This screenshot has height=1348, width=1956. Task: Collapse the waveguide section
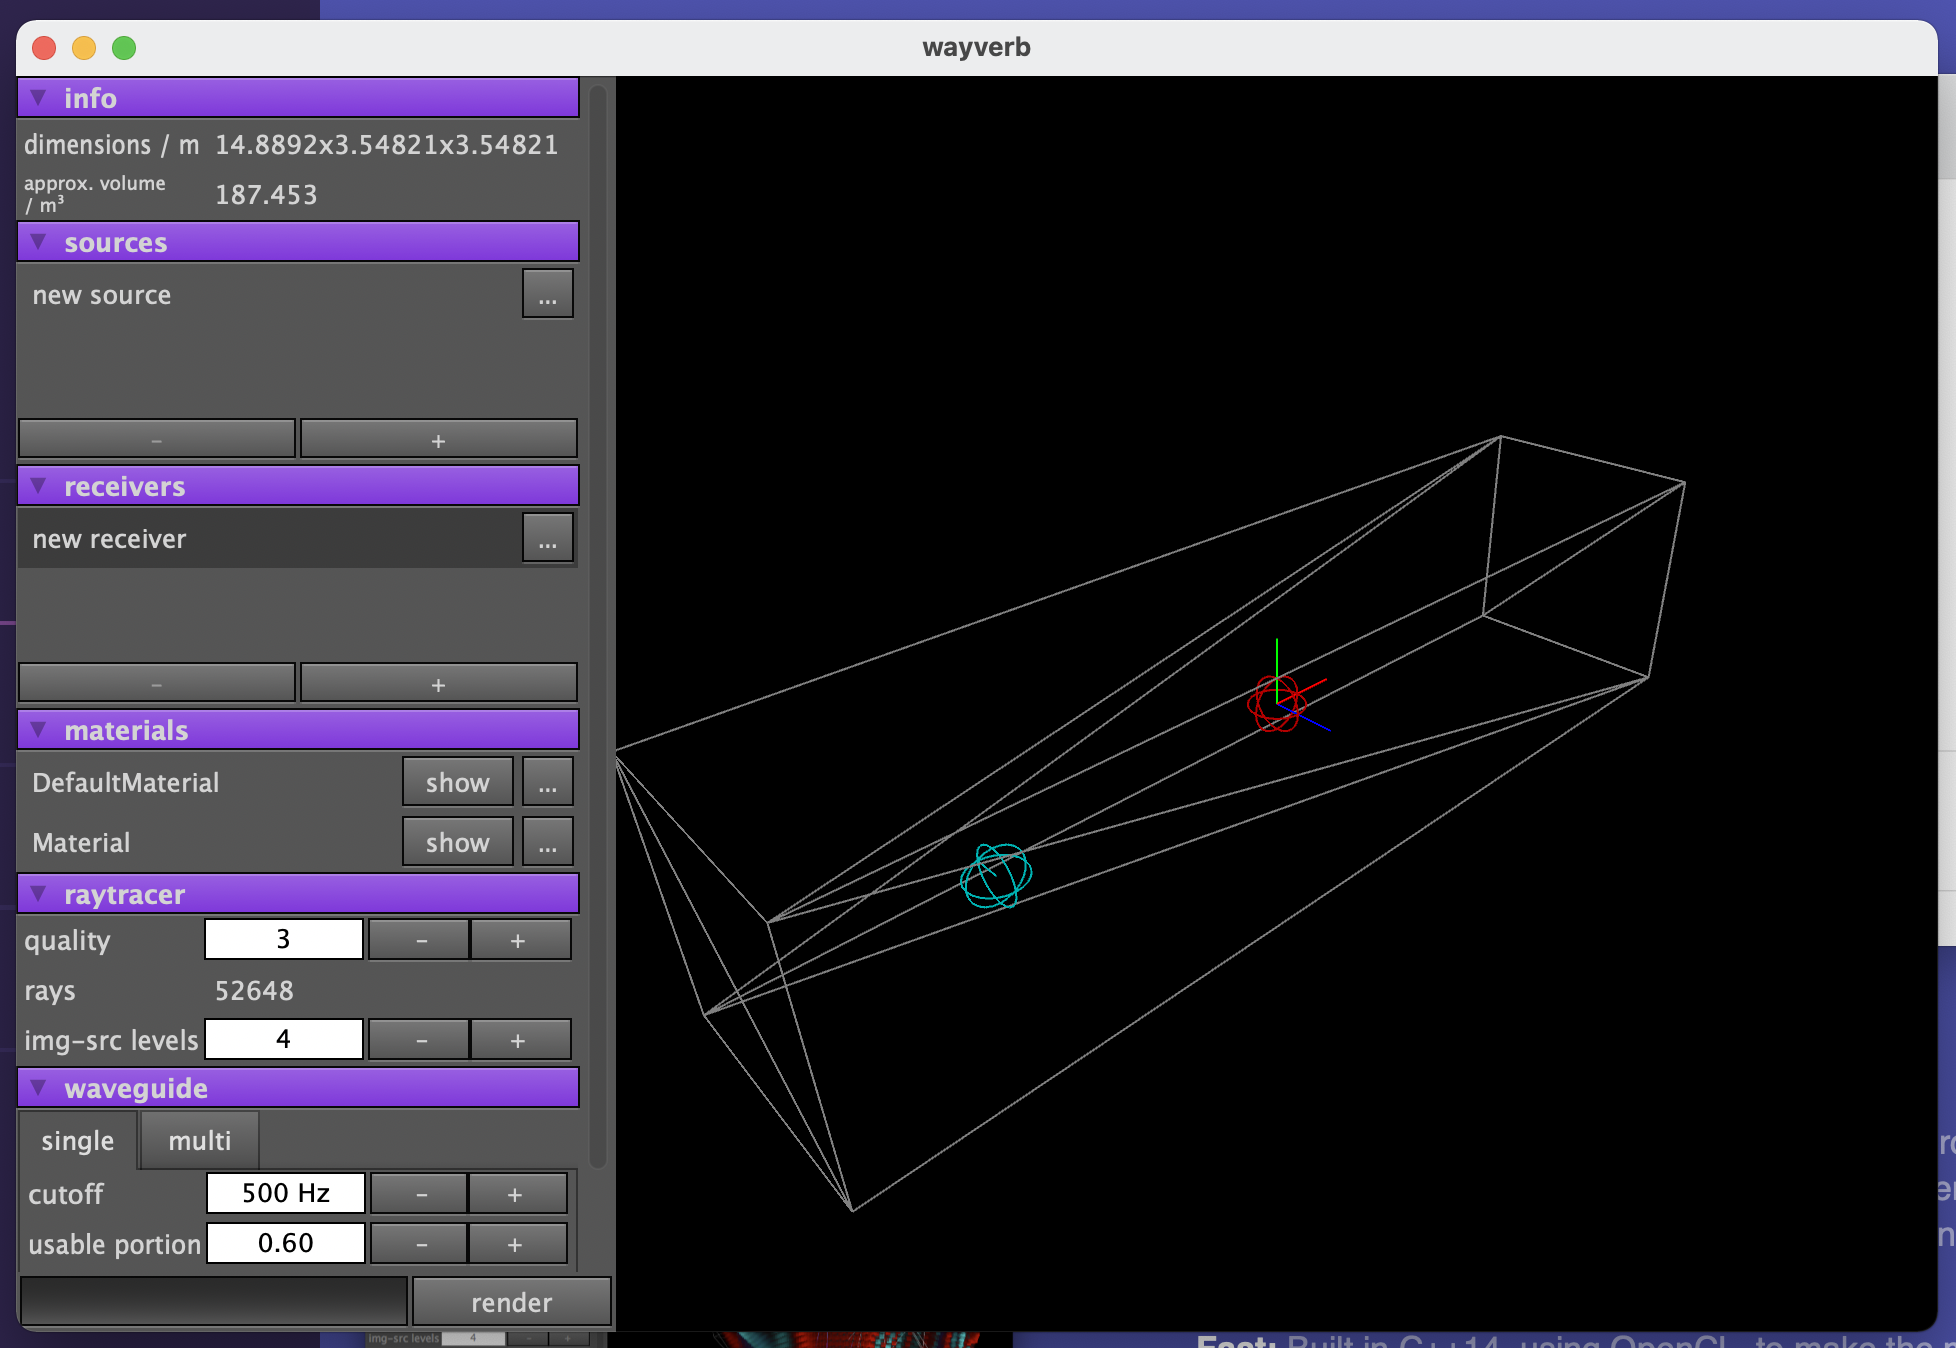pyautogui.click(x=39, y=1088)
